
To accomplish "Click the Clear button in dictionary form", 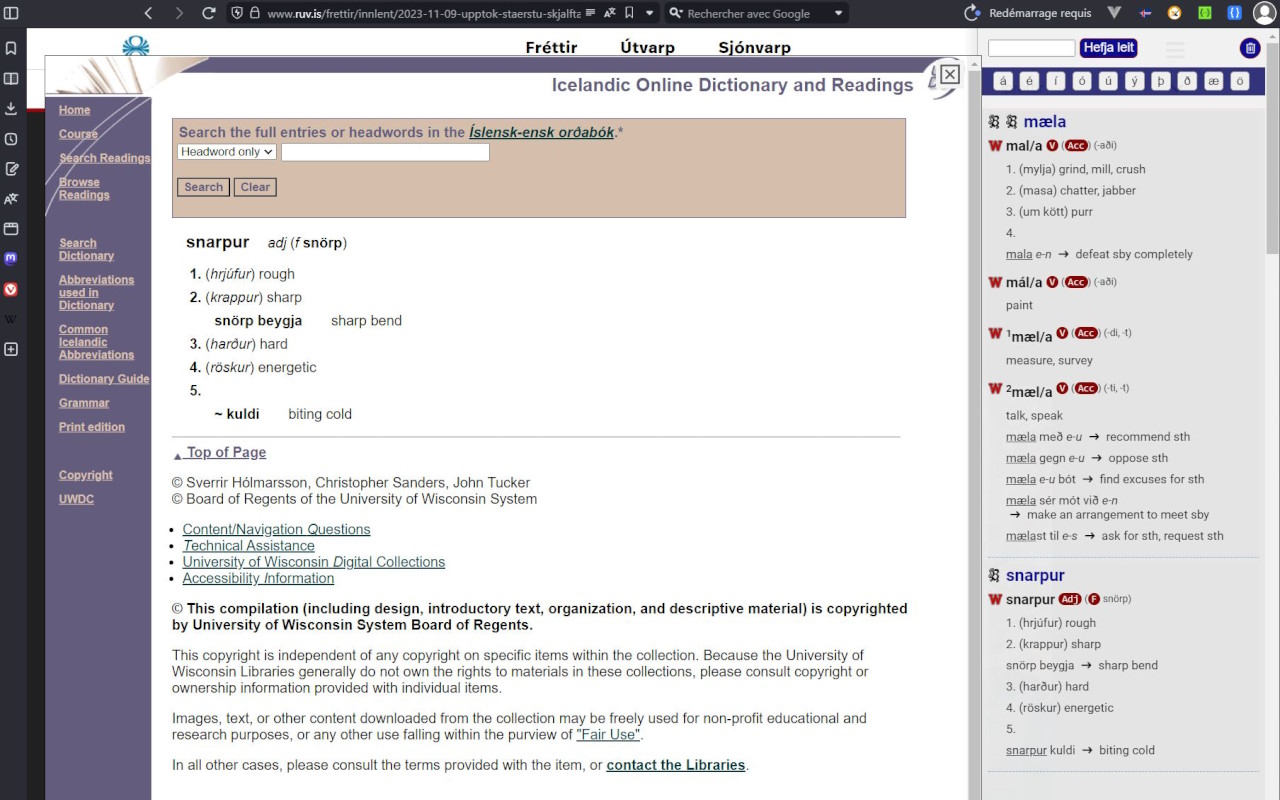I will pyautogui.click(x=255, y=187).
